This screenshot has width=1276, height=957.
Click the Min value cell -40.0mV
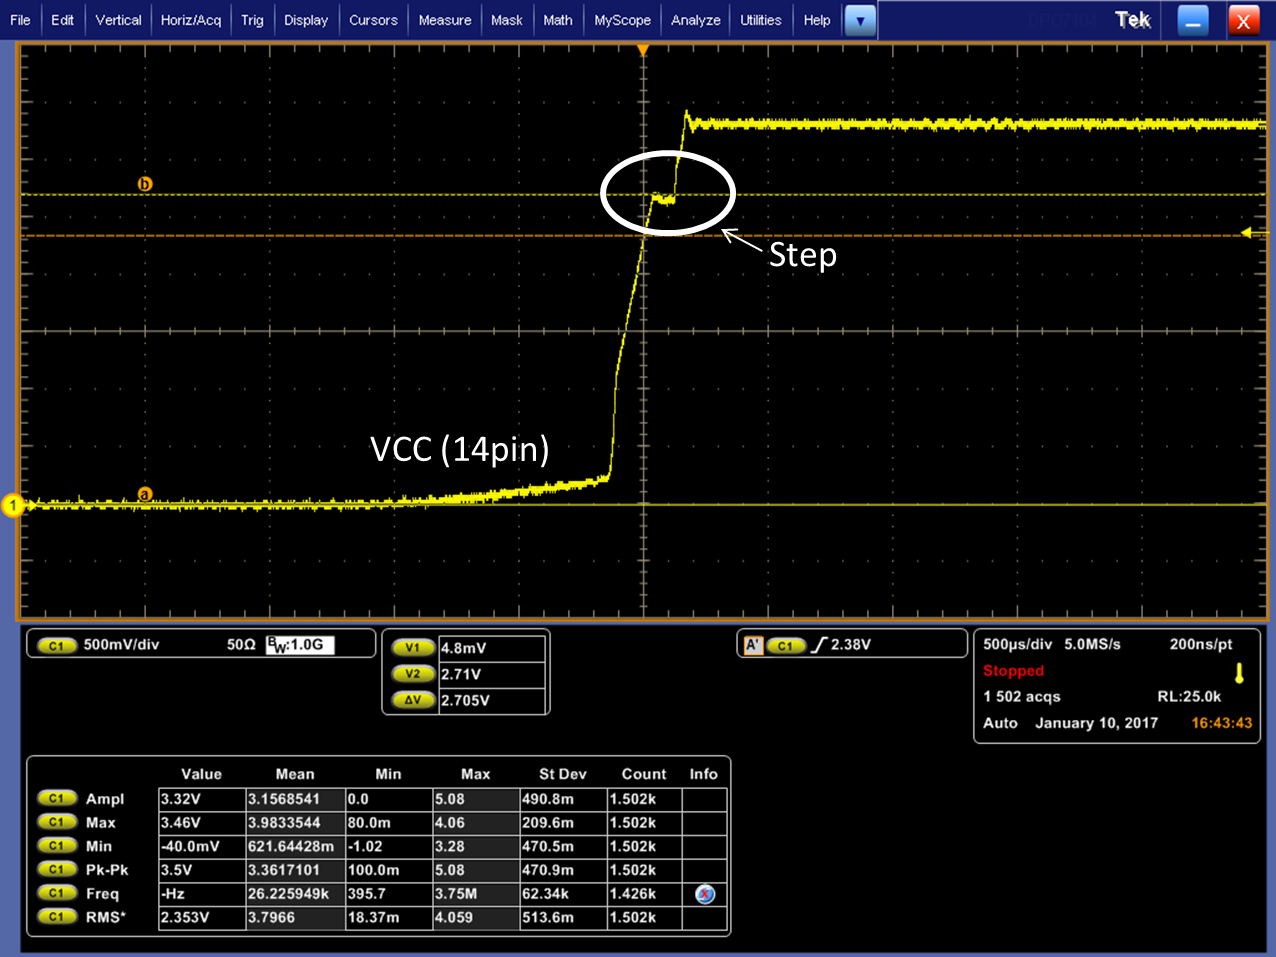tap(202, 846)
